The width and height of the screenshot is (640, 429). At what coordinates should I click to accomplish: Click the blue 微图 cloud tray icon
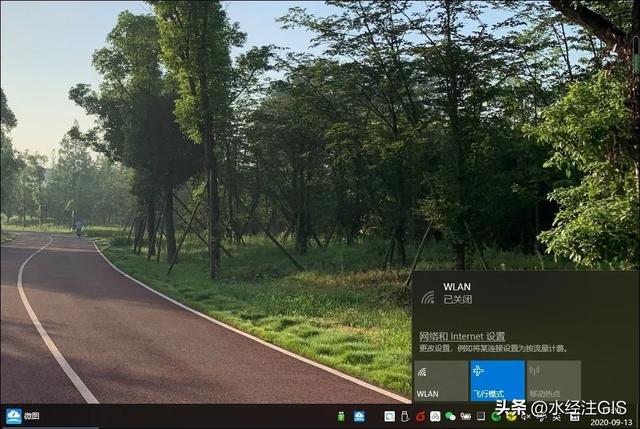tap(359, 416)
